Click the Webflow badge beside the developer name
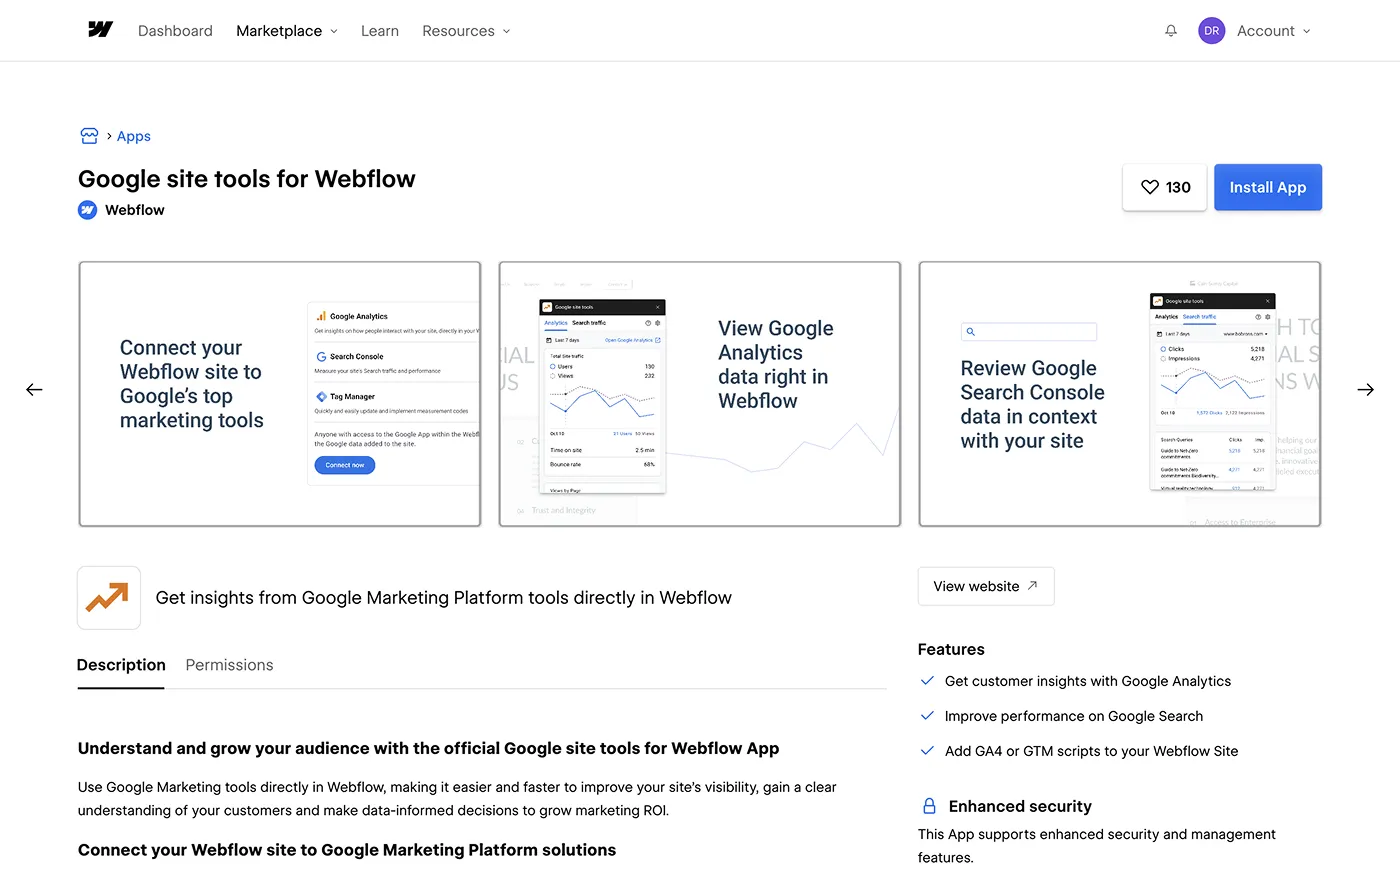Screen dimensions: 1400x874 point(87,210)
